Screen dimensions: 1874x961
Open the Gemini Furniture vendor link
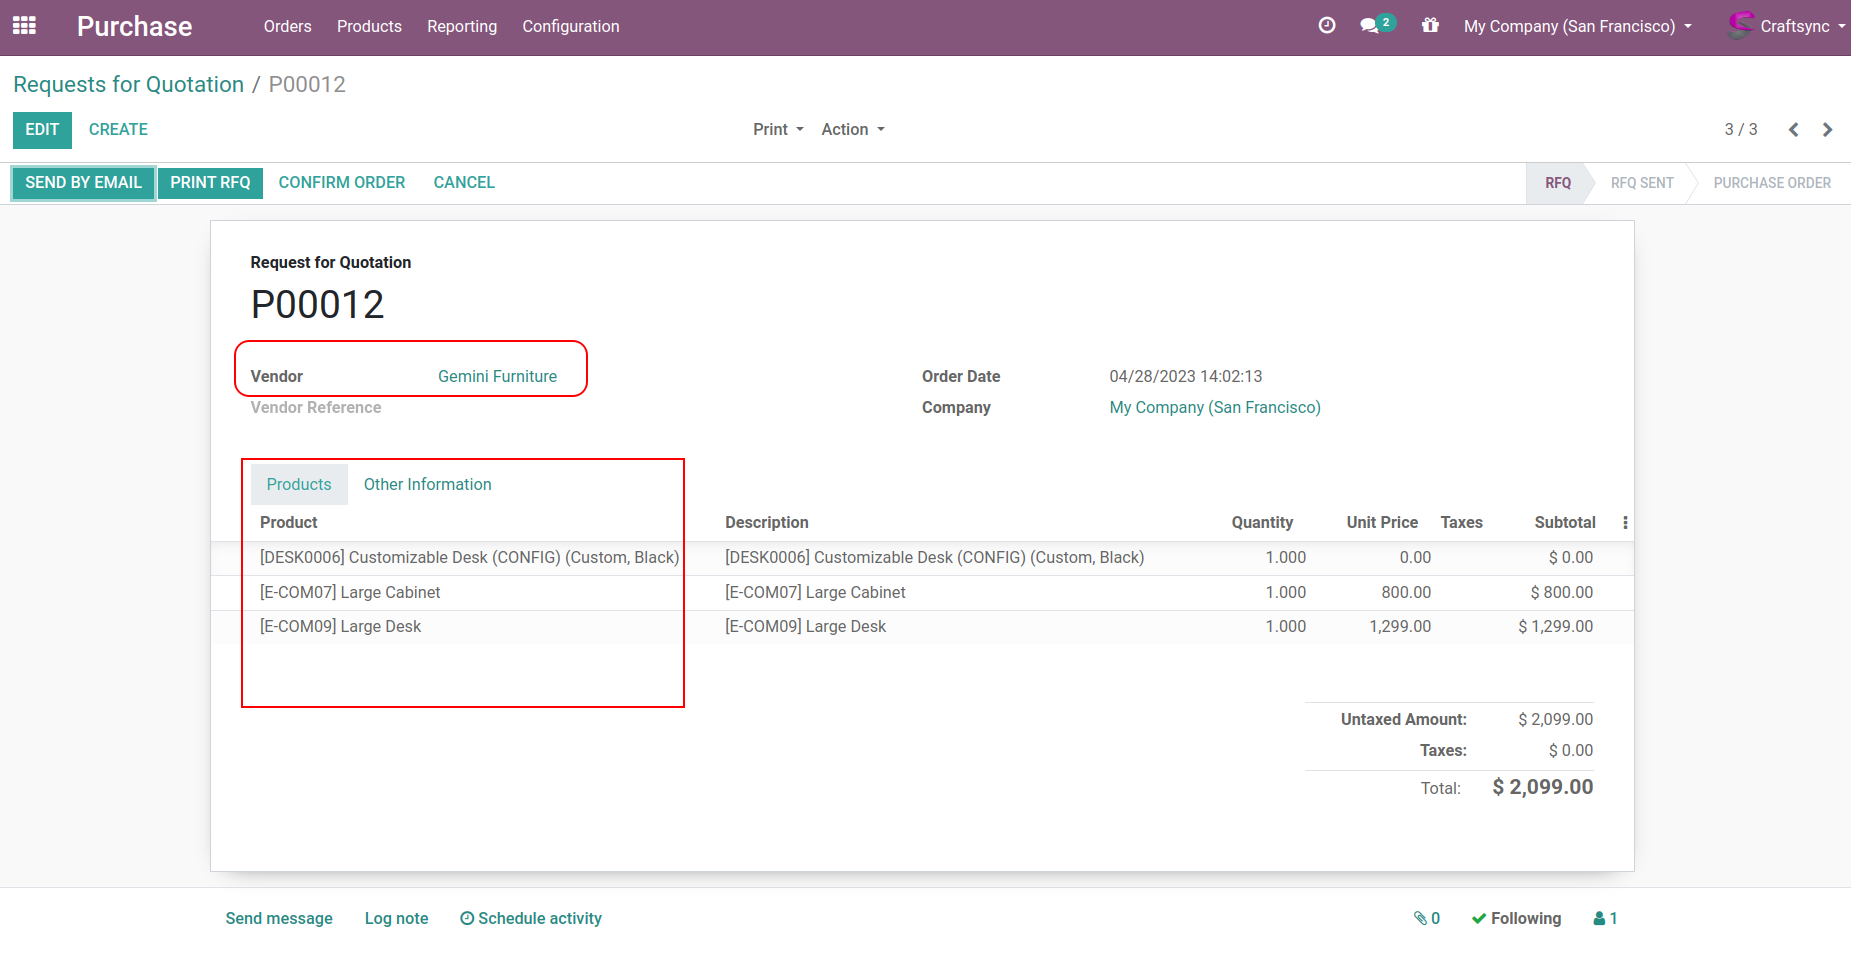coord(497,377)
